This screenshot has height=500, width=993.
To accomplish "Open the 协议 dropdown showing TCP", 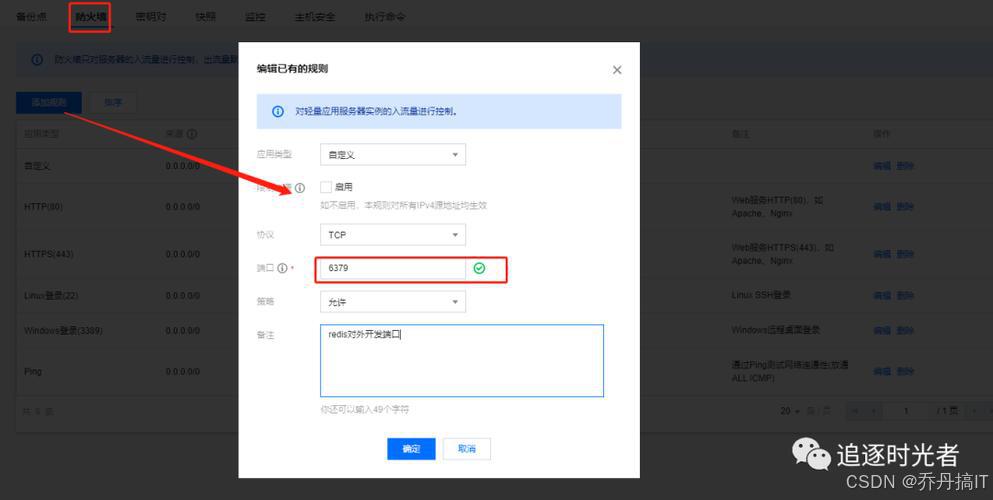I will 393,235.
